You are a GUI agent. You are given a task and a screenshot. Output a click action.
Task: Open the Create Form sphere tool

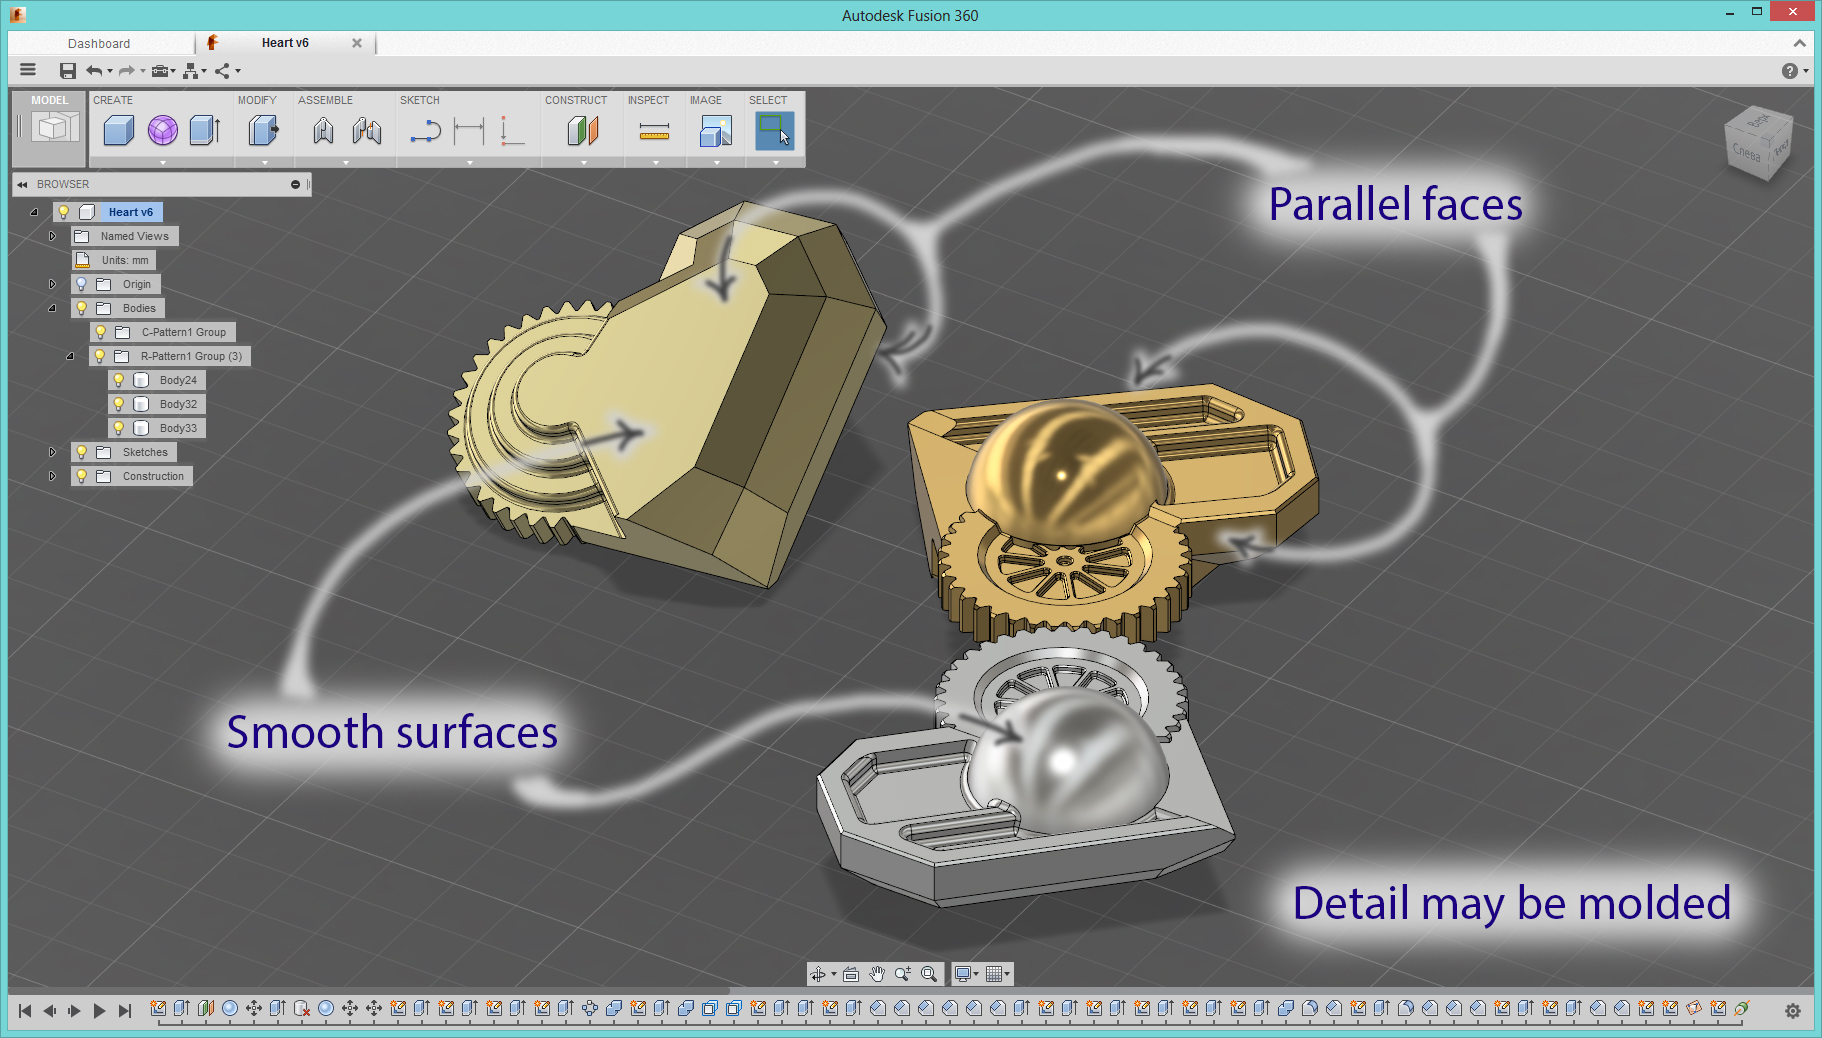pos(162,130)
